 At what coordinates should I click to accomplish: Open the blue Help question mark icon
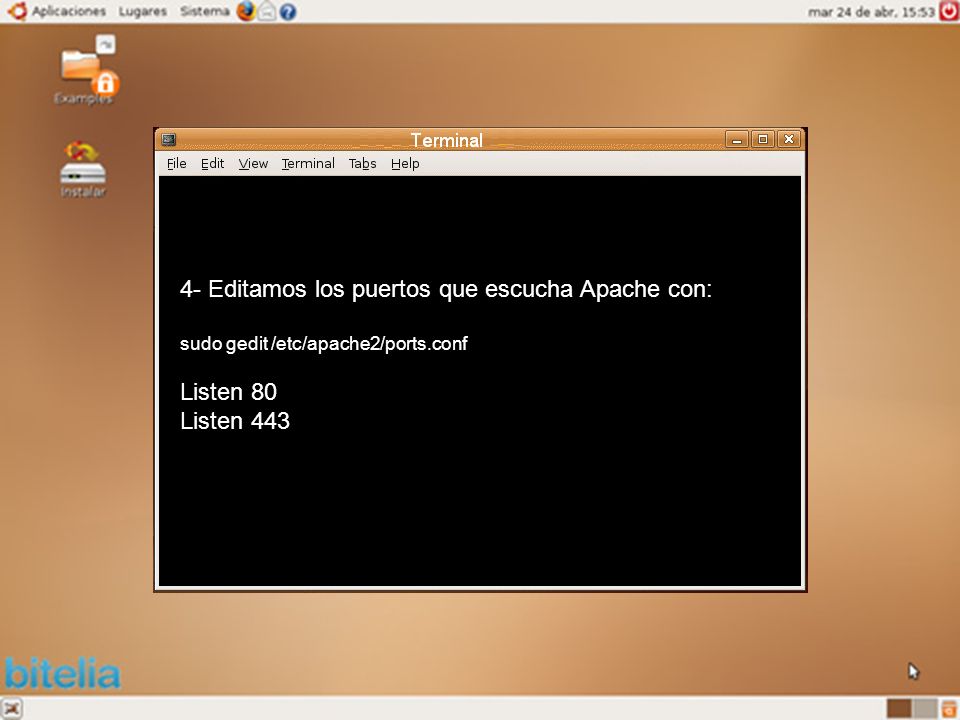coord(288,12)
